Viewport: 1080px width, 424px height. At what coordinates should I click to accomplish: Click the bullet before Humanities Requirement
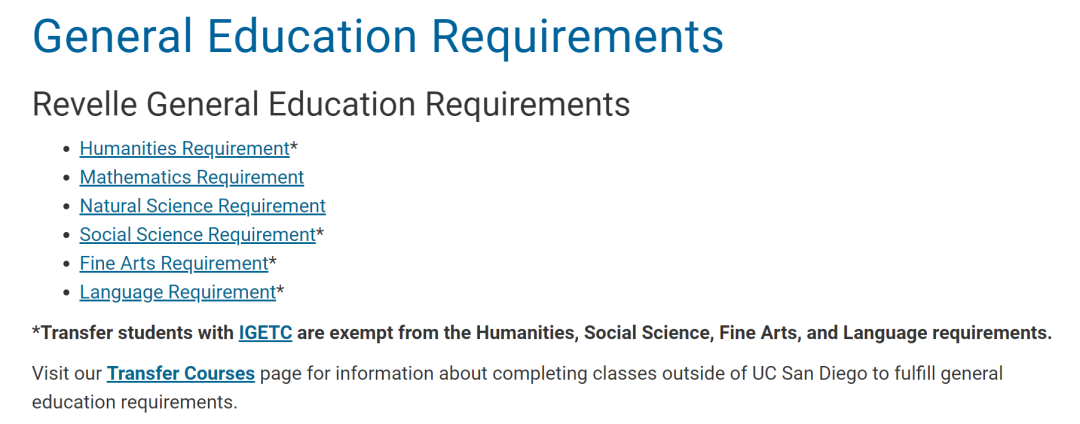point(66,149)
